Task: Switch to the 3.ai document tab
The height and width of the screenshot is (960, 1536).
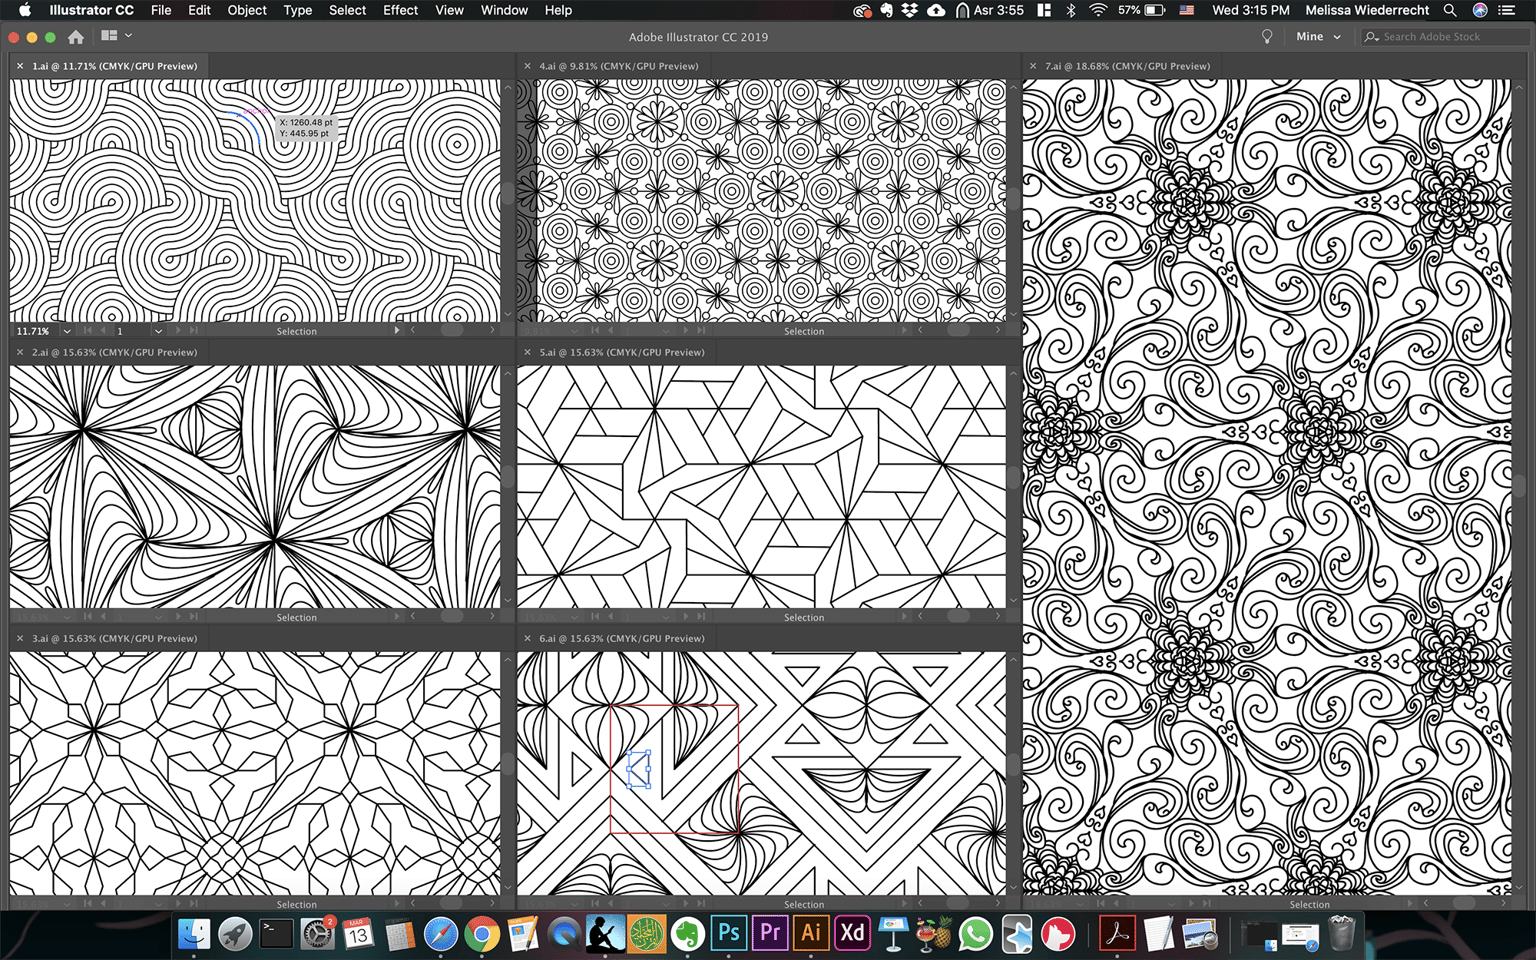Action: tap(114, 638)
